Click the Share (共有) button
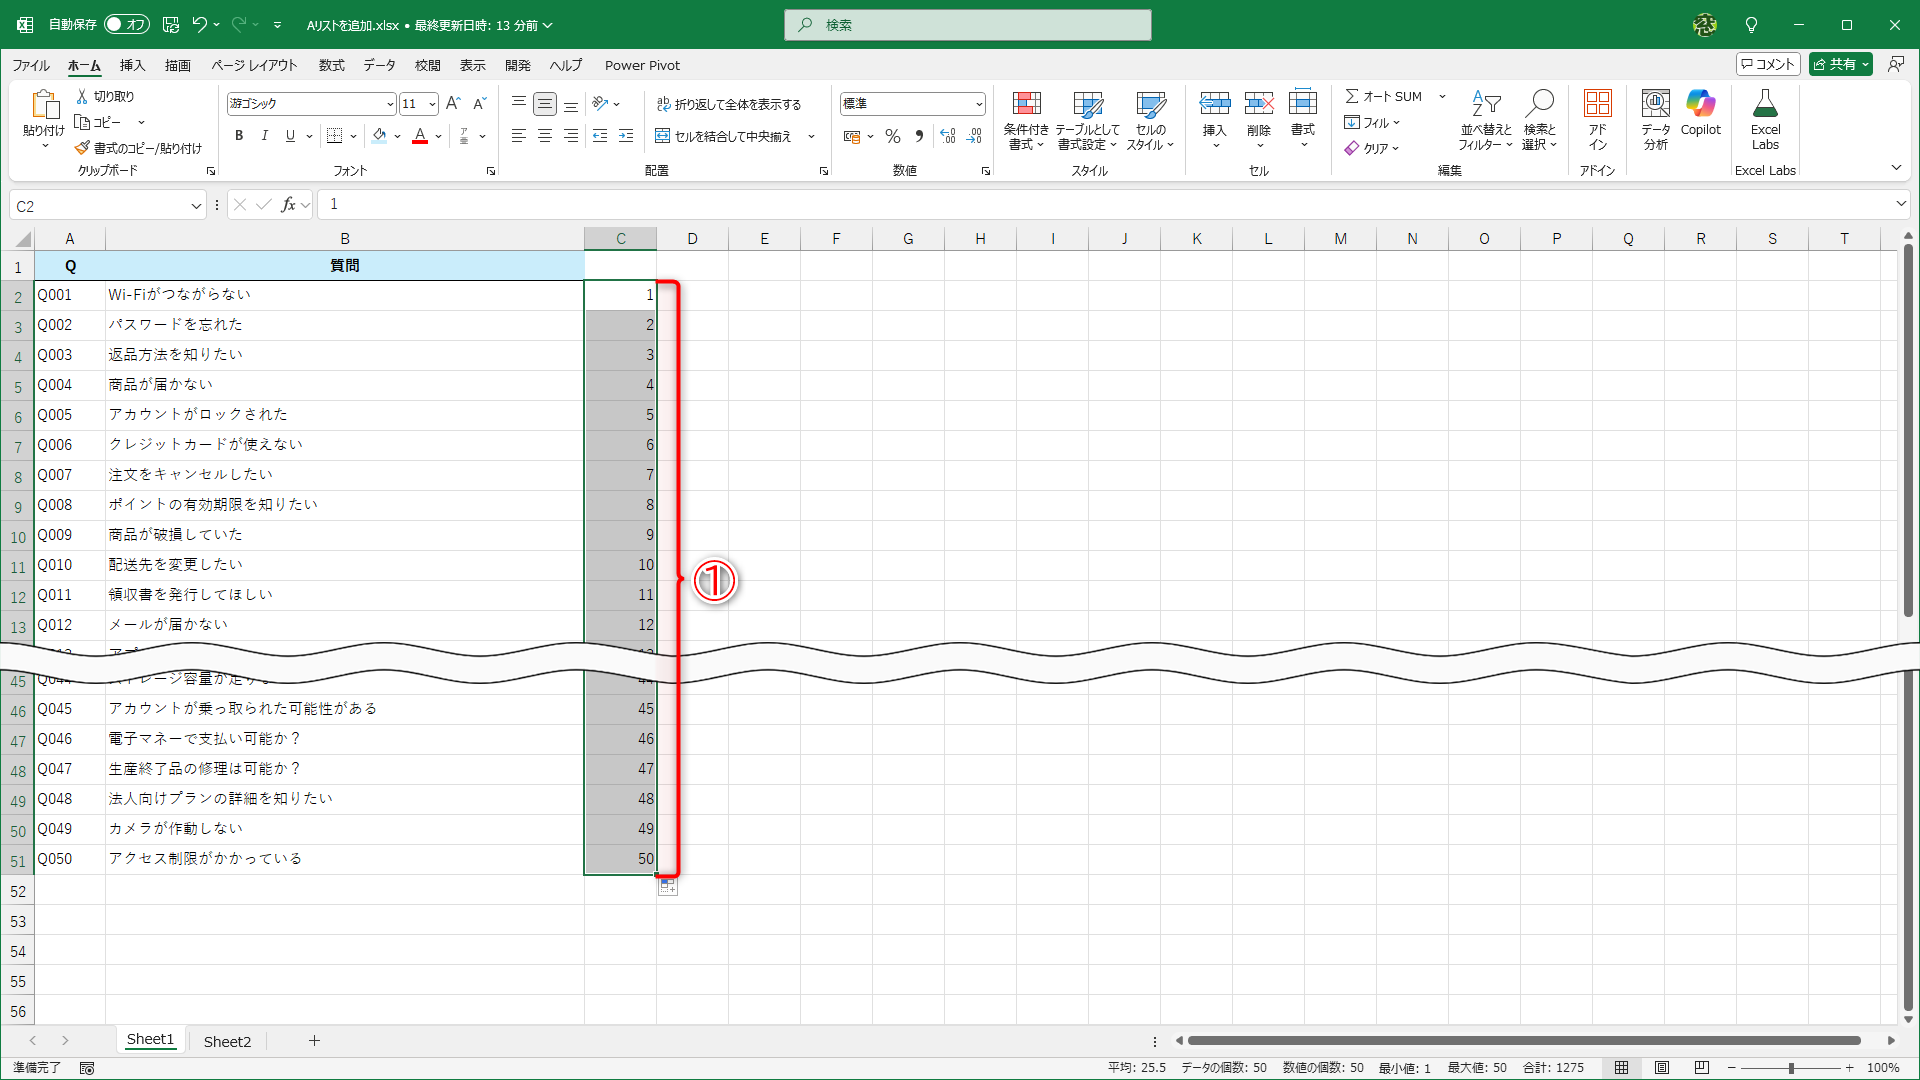1920x1080 pixels. pos(1834,64)
